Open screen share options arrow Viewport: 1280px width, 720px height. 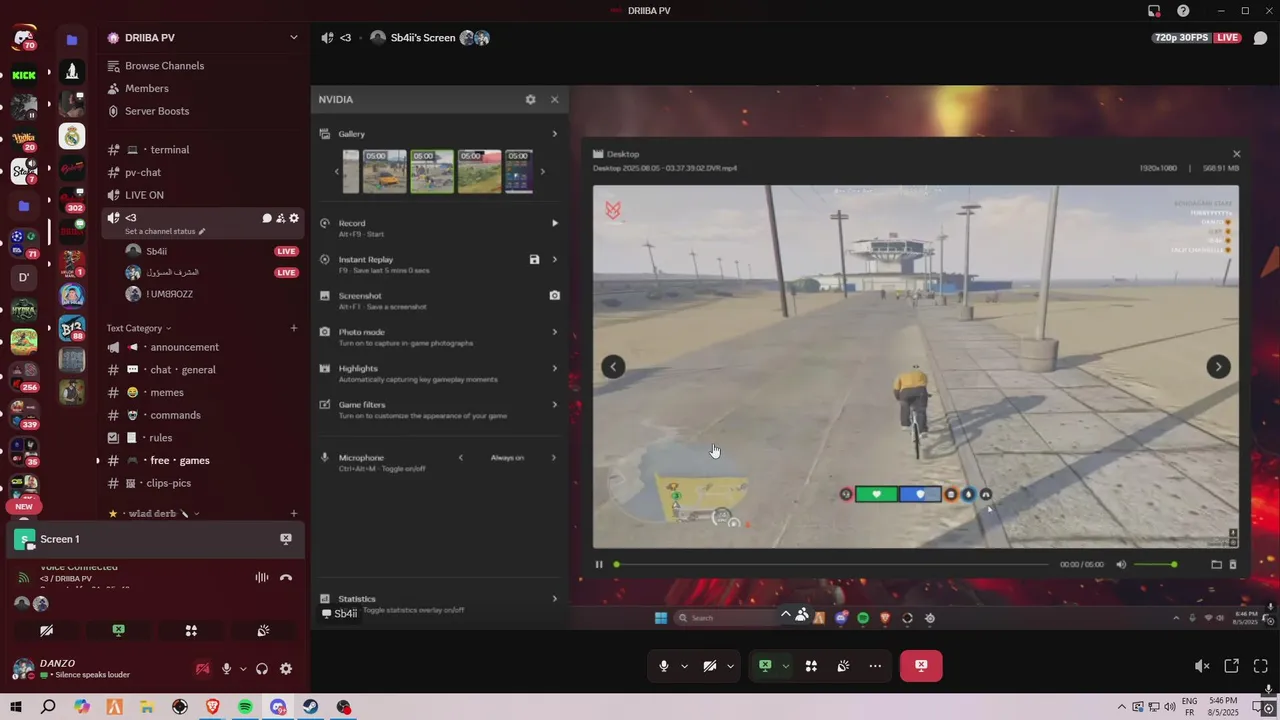(786, 666)
